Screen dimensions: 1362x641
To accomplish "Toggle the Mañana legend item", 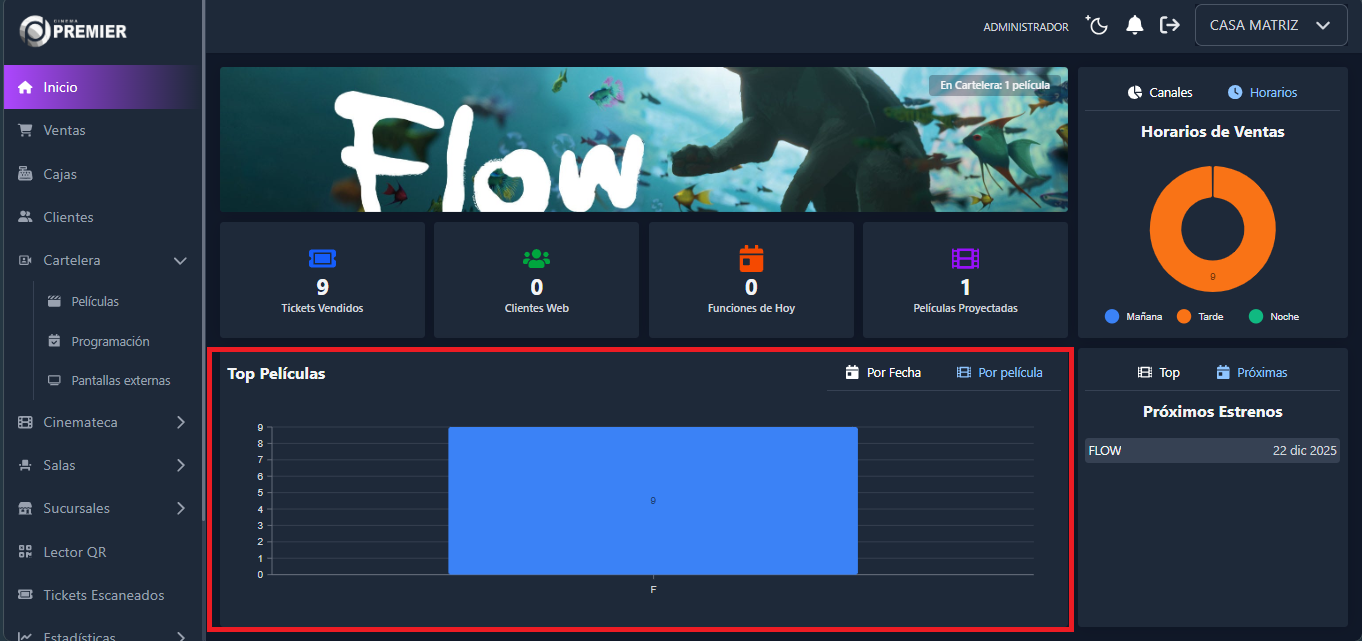I will coord(1133,316).
